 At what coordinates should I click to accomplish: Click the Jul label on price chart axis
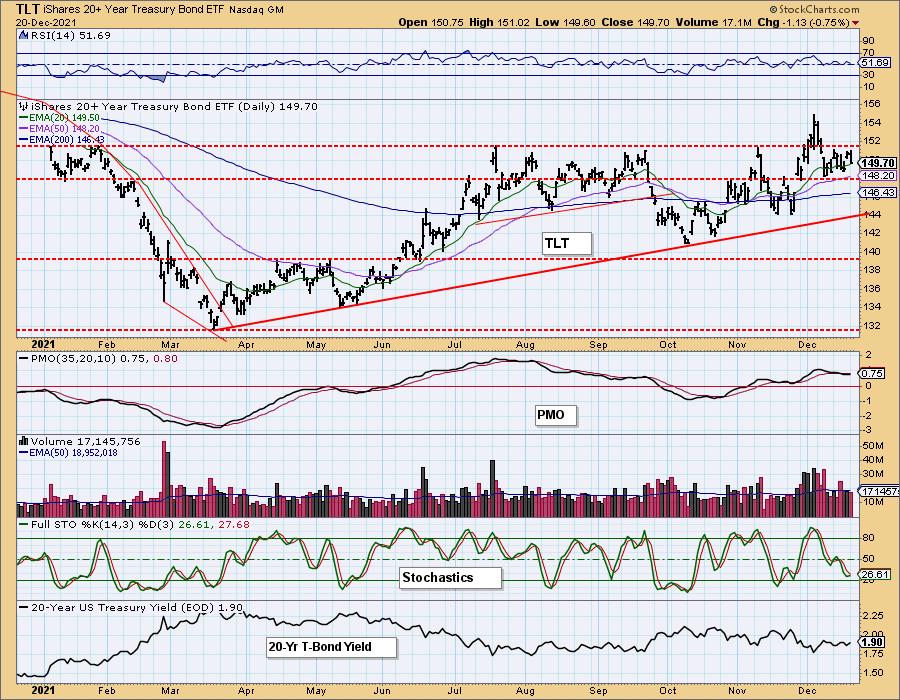455,345
